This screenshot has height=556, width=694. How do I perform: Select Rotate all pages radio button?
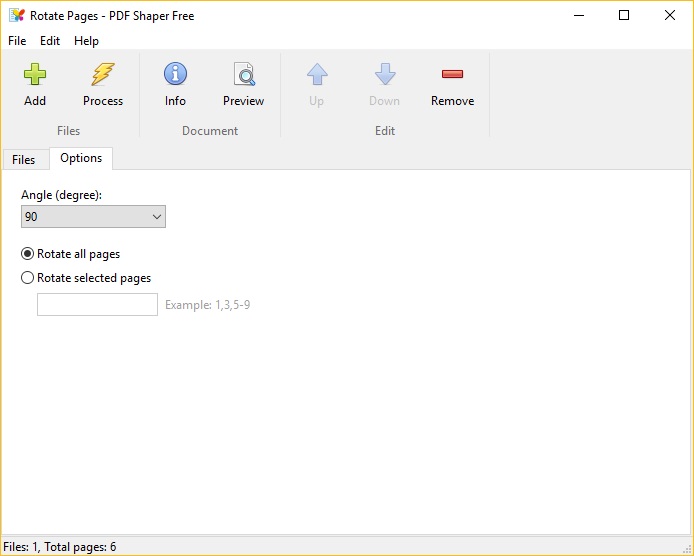click(x=27, y=254)
